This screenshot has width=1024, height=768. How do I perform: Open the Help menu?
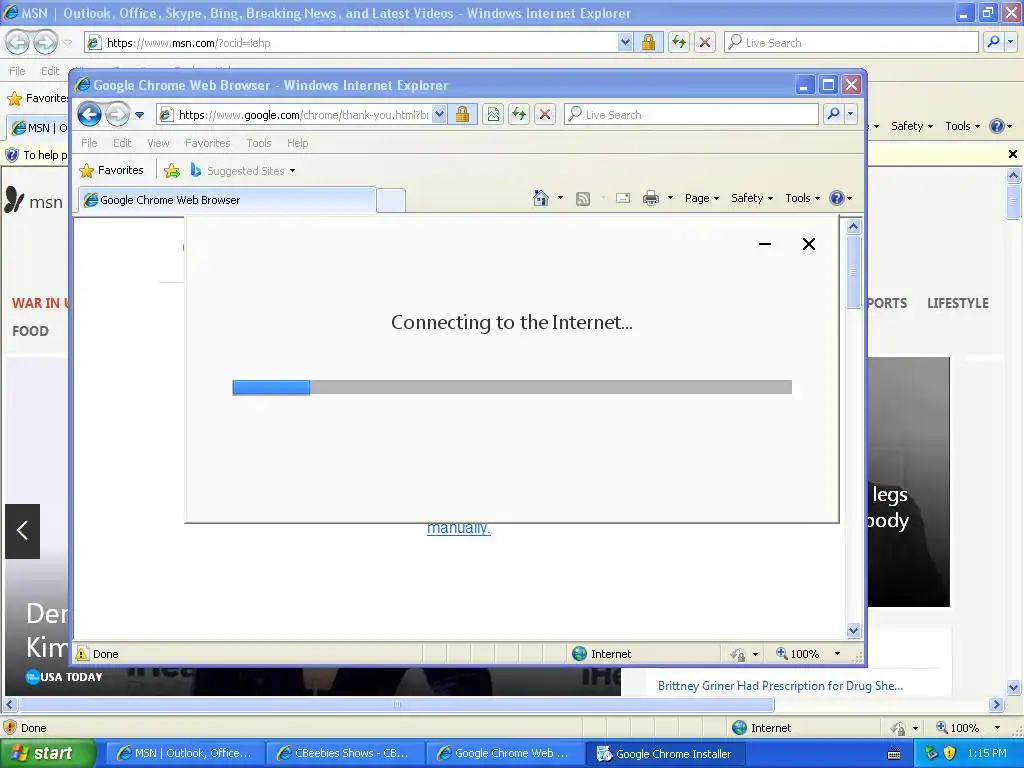coord(298,143)
